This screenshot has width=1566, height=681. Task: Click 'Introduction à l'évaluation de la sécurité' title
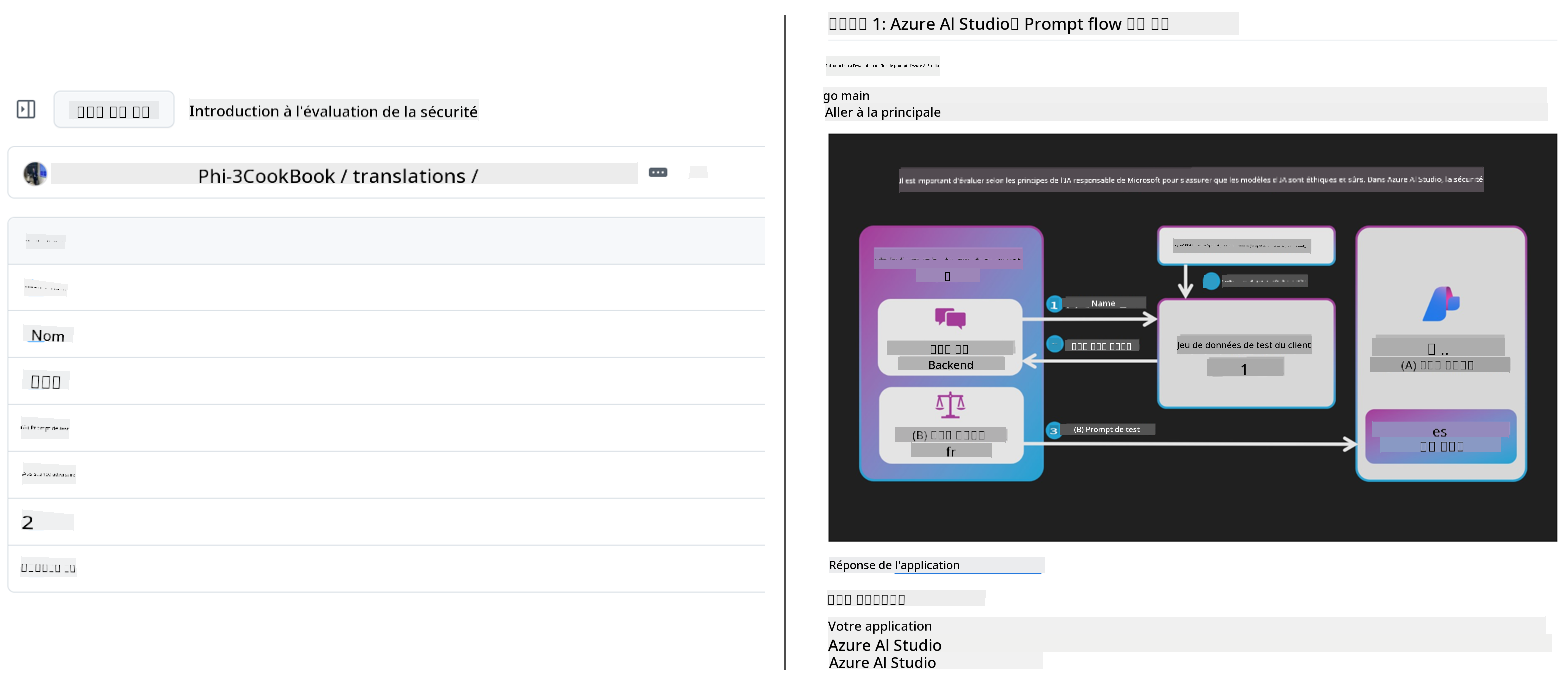pos(334,111)
